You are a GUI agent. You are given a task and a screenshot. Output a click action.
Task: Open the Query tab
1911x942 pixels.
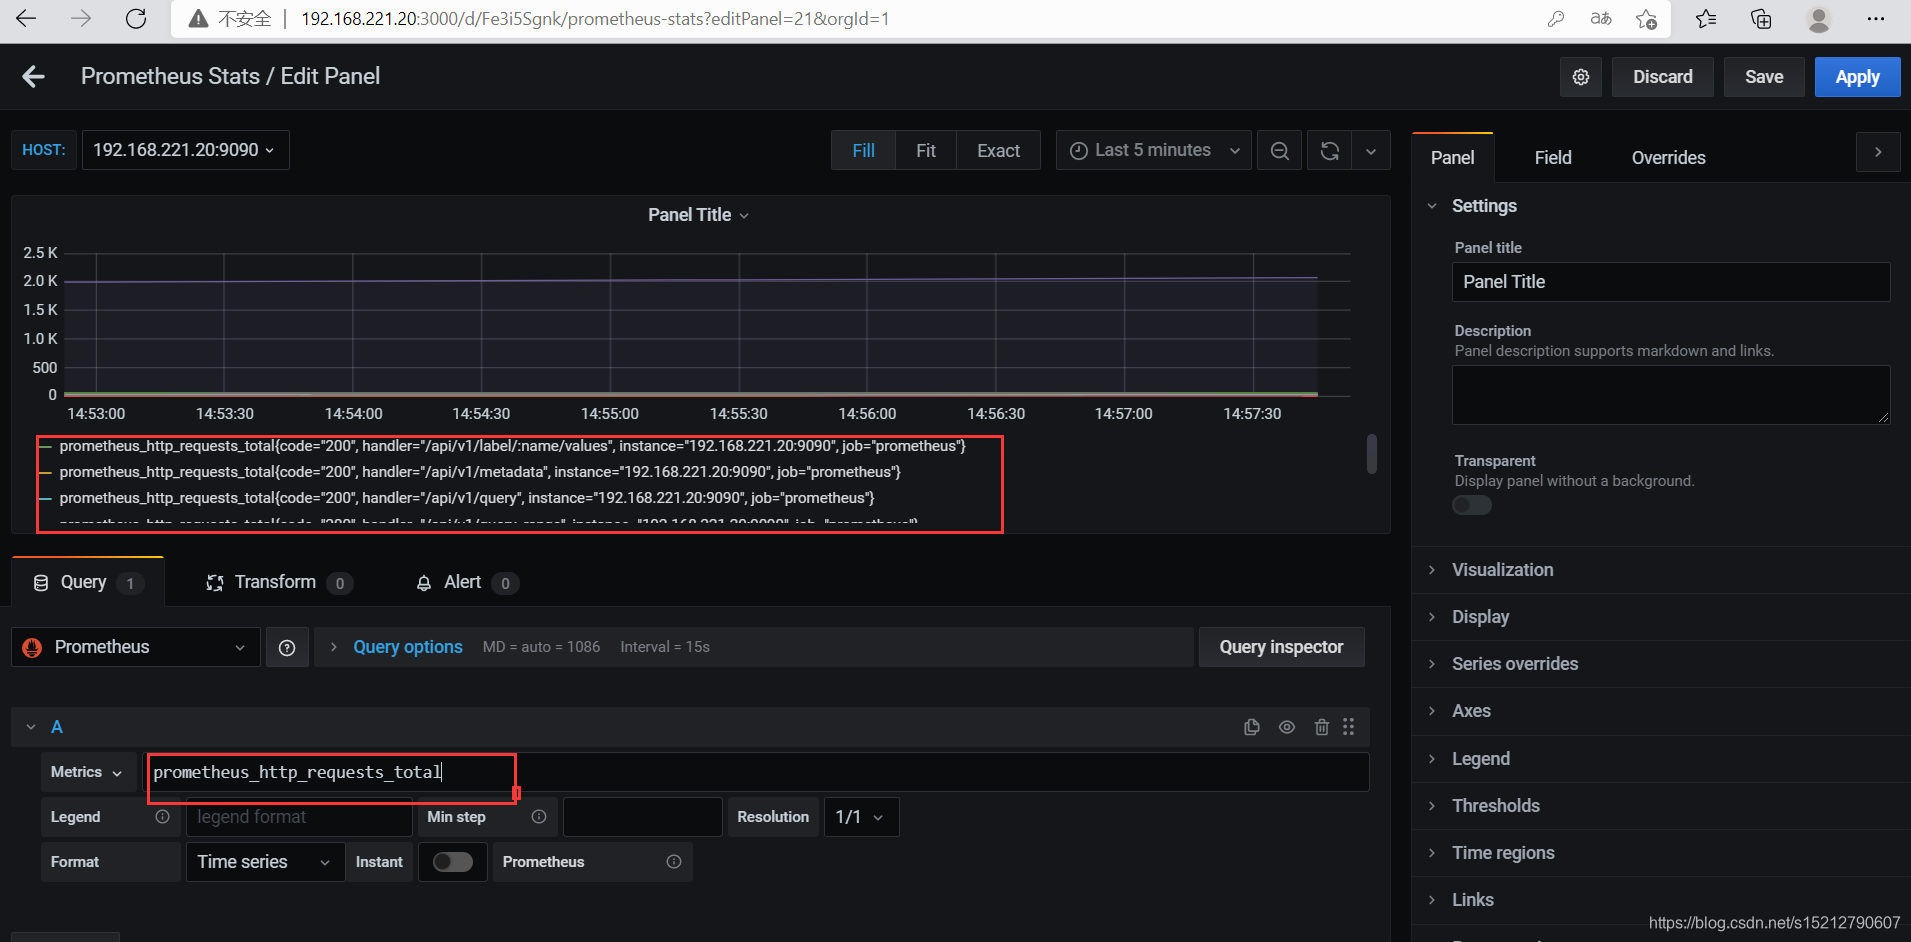click(88, 583)
